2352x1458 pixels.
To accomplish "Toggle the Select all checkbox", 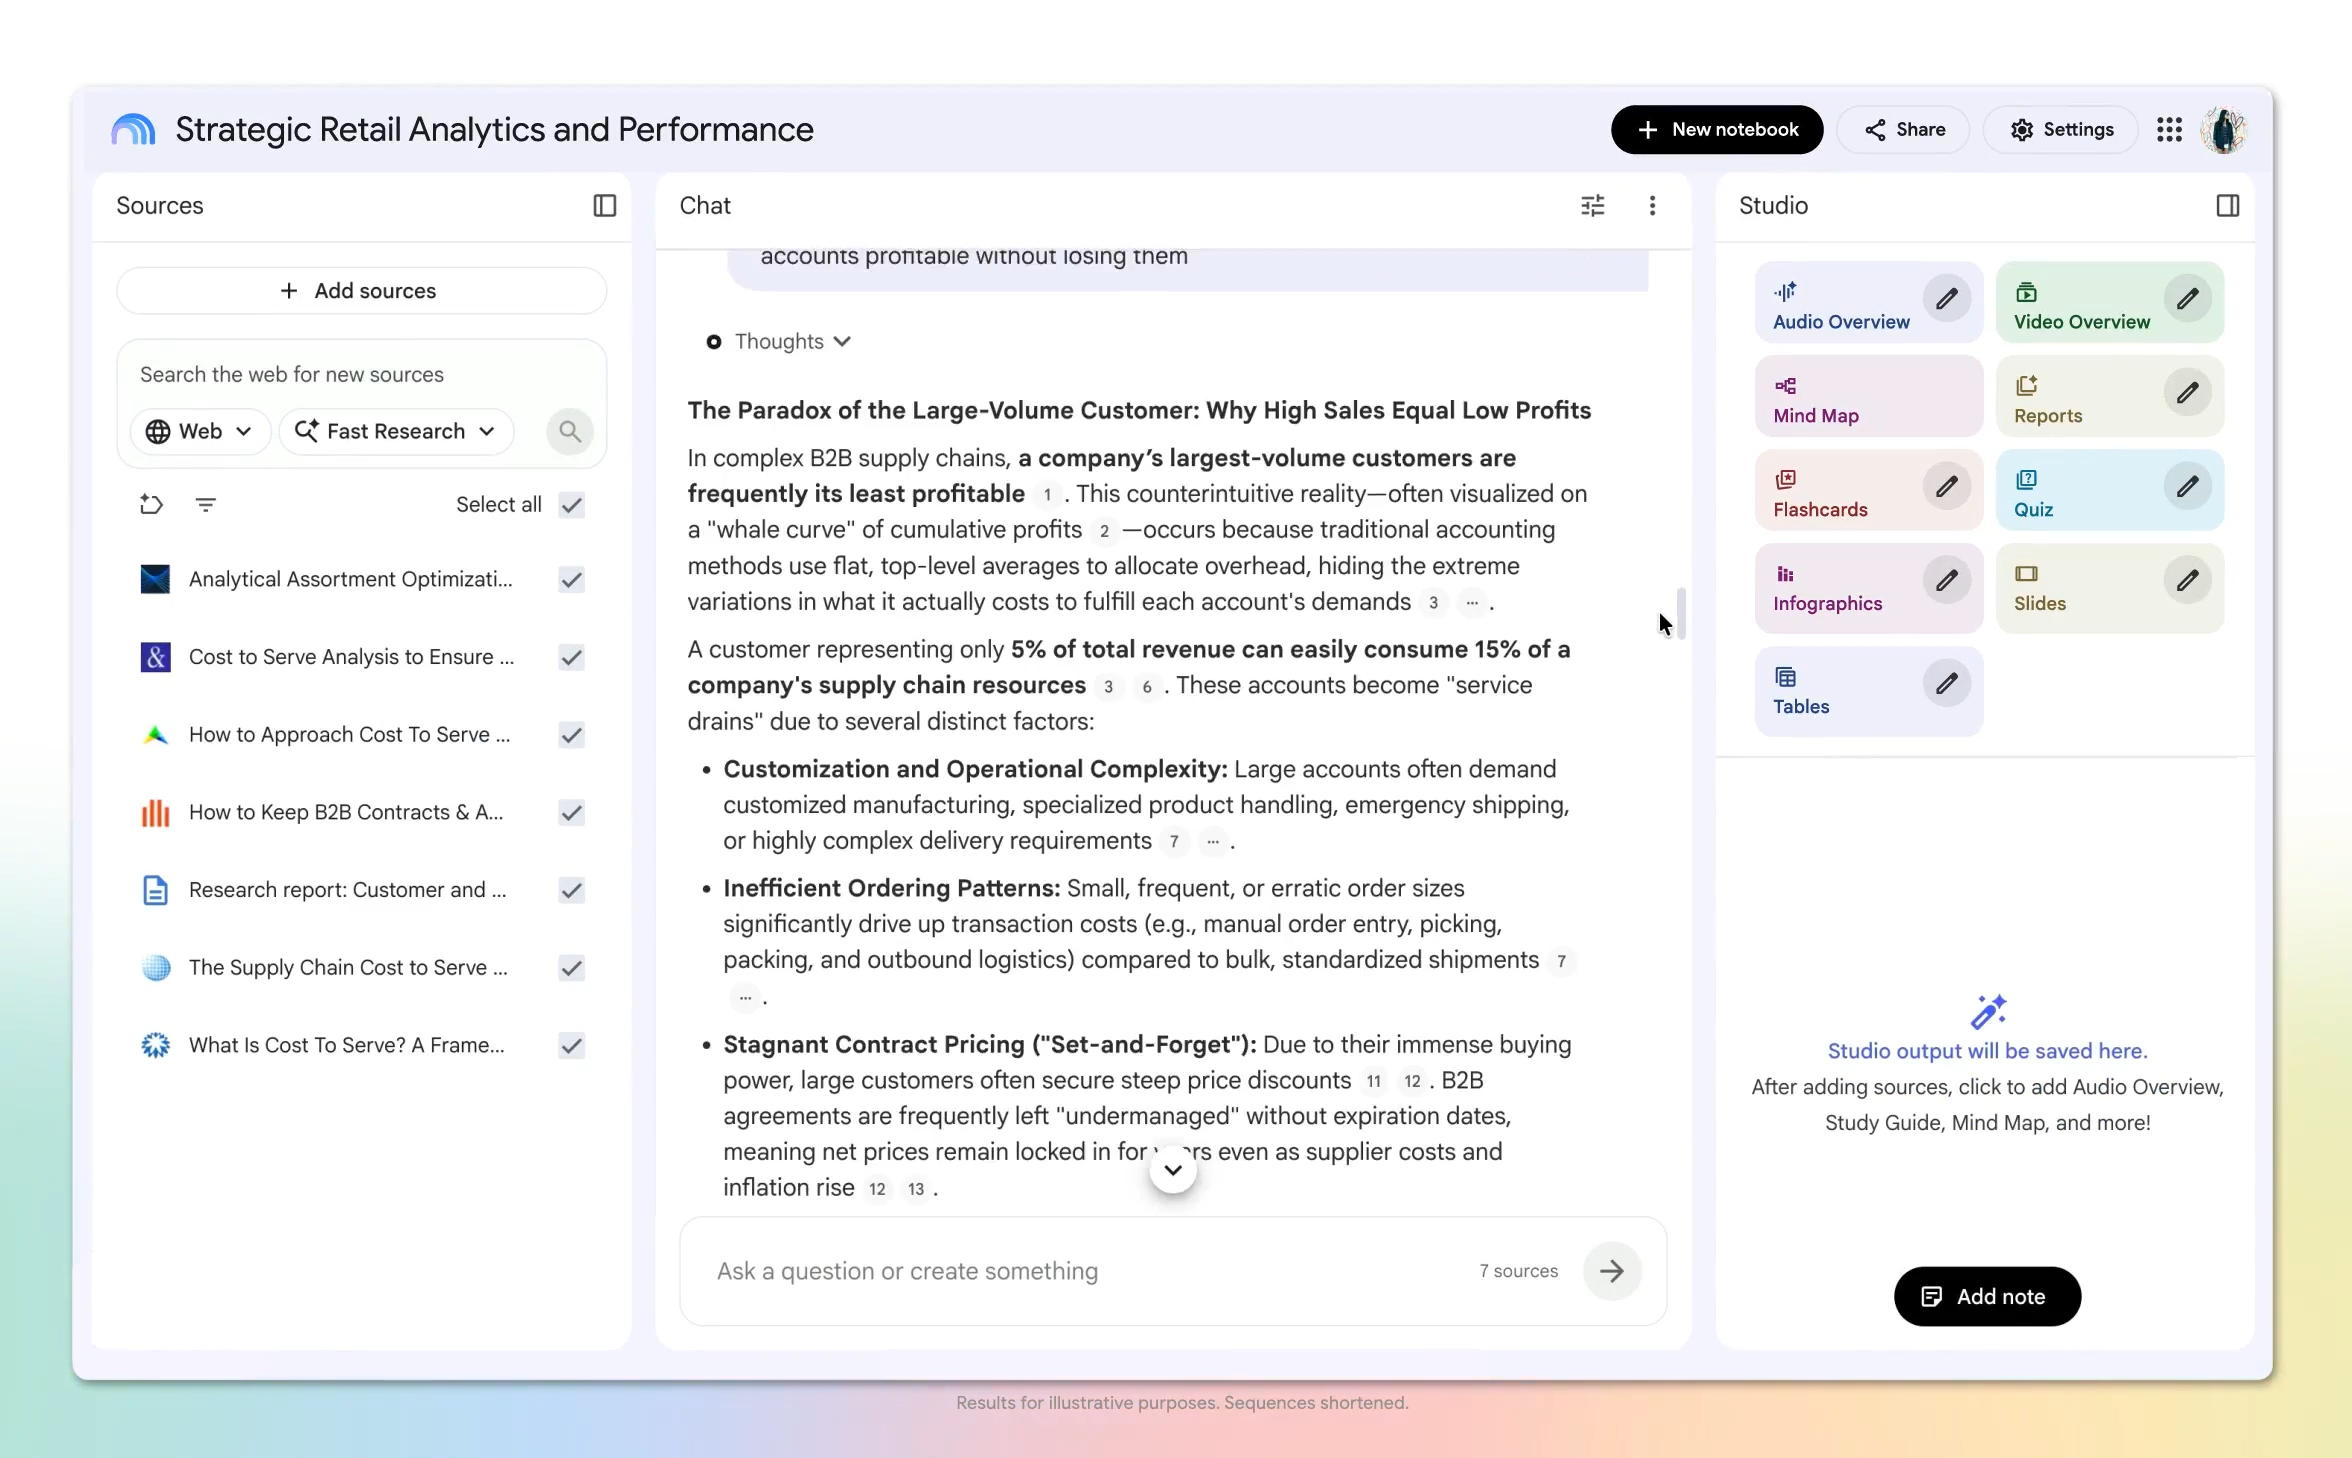I will click(571, 505).
